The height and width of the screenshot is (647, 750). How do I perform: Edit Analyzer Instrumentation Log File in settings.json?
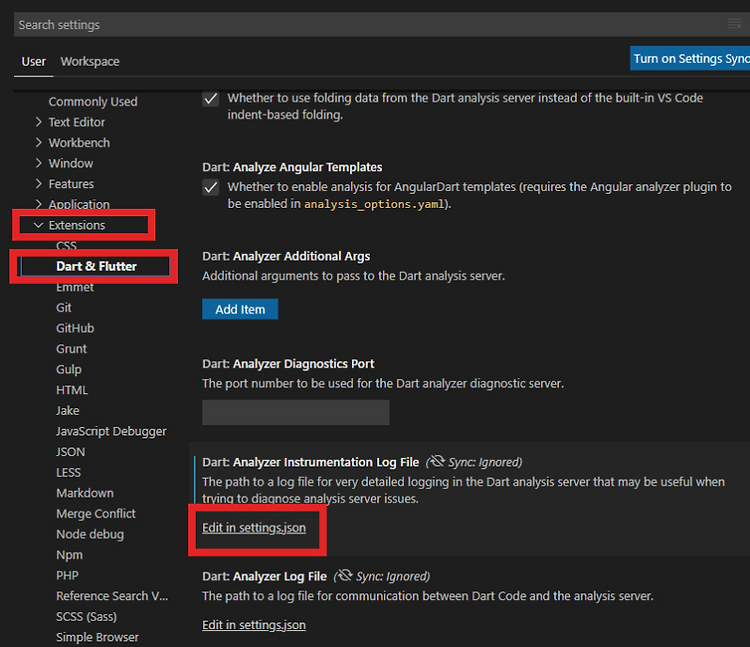254,527
